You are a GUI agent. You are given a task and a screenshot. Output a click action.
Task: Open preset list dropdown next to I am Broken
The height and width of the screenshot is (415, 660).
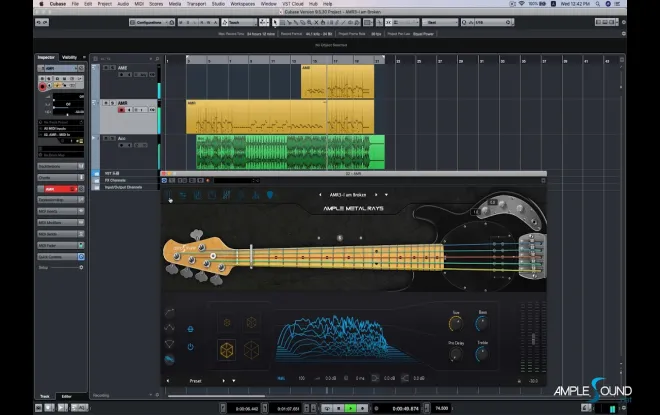386,195
